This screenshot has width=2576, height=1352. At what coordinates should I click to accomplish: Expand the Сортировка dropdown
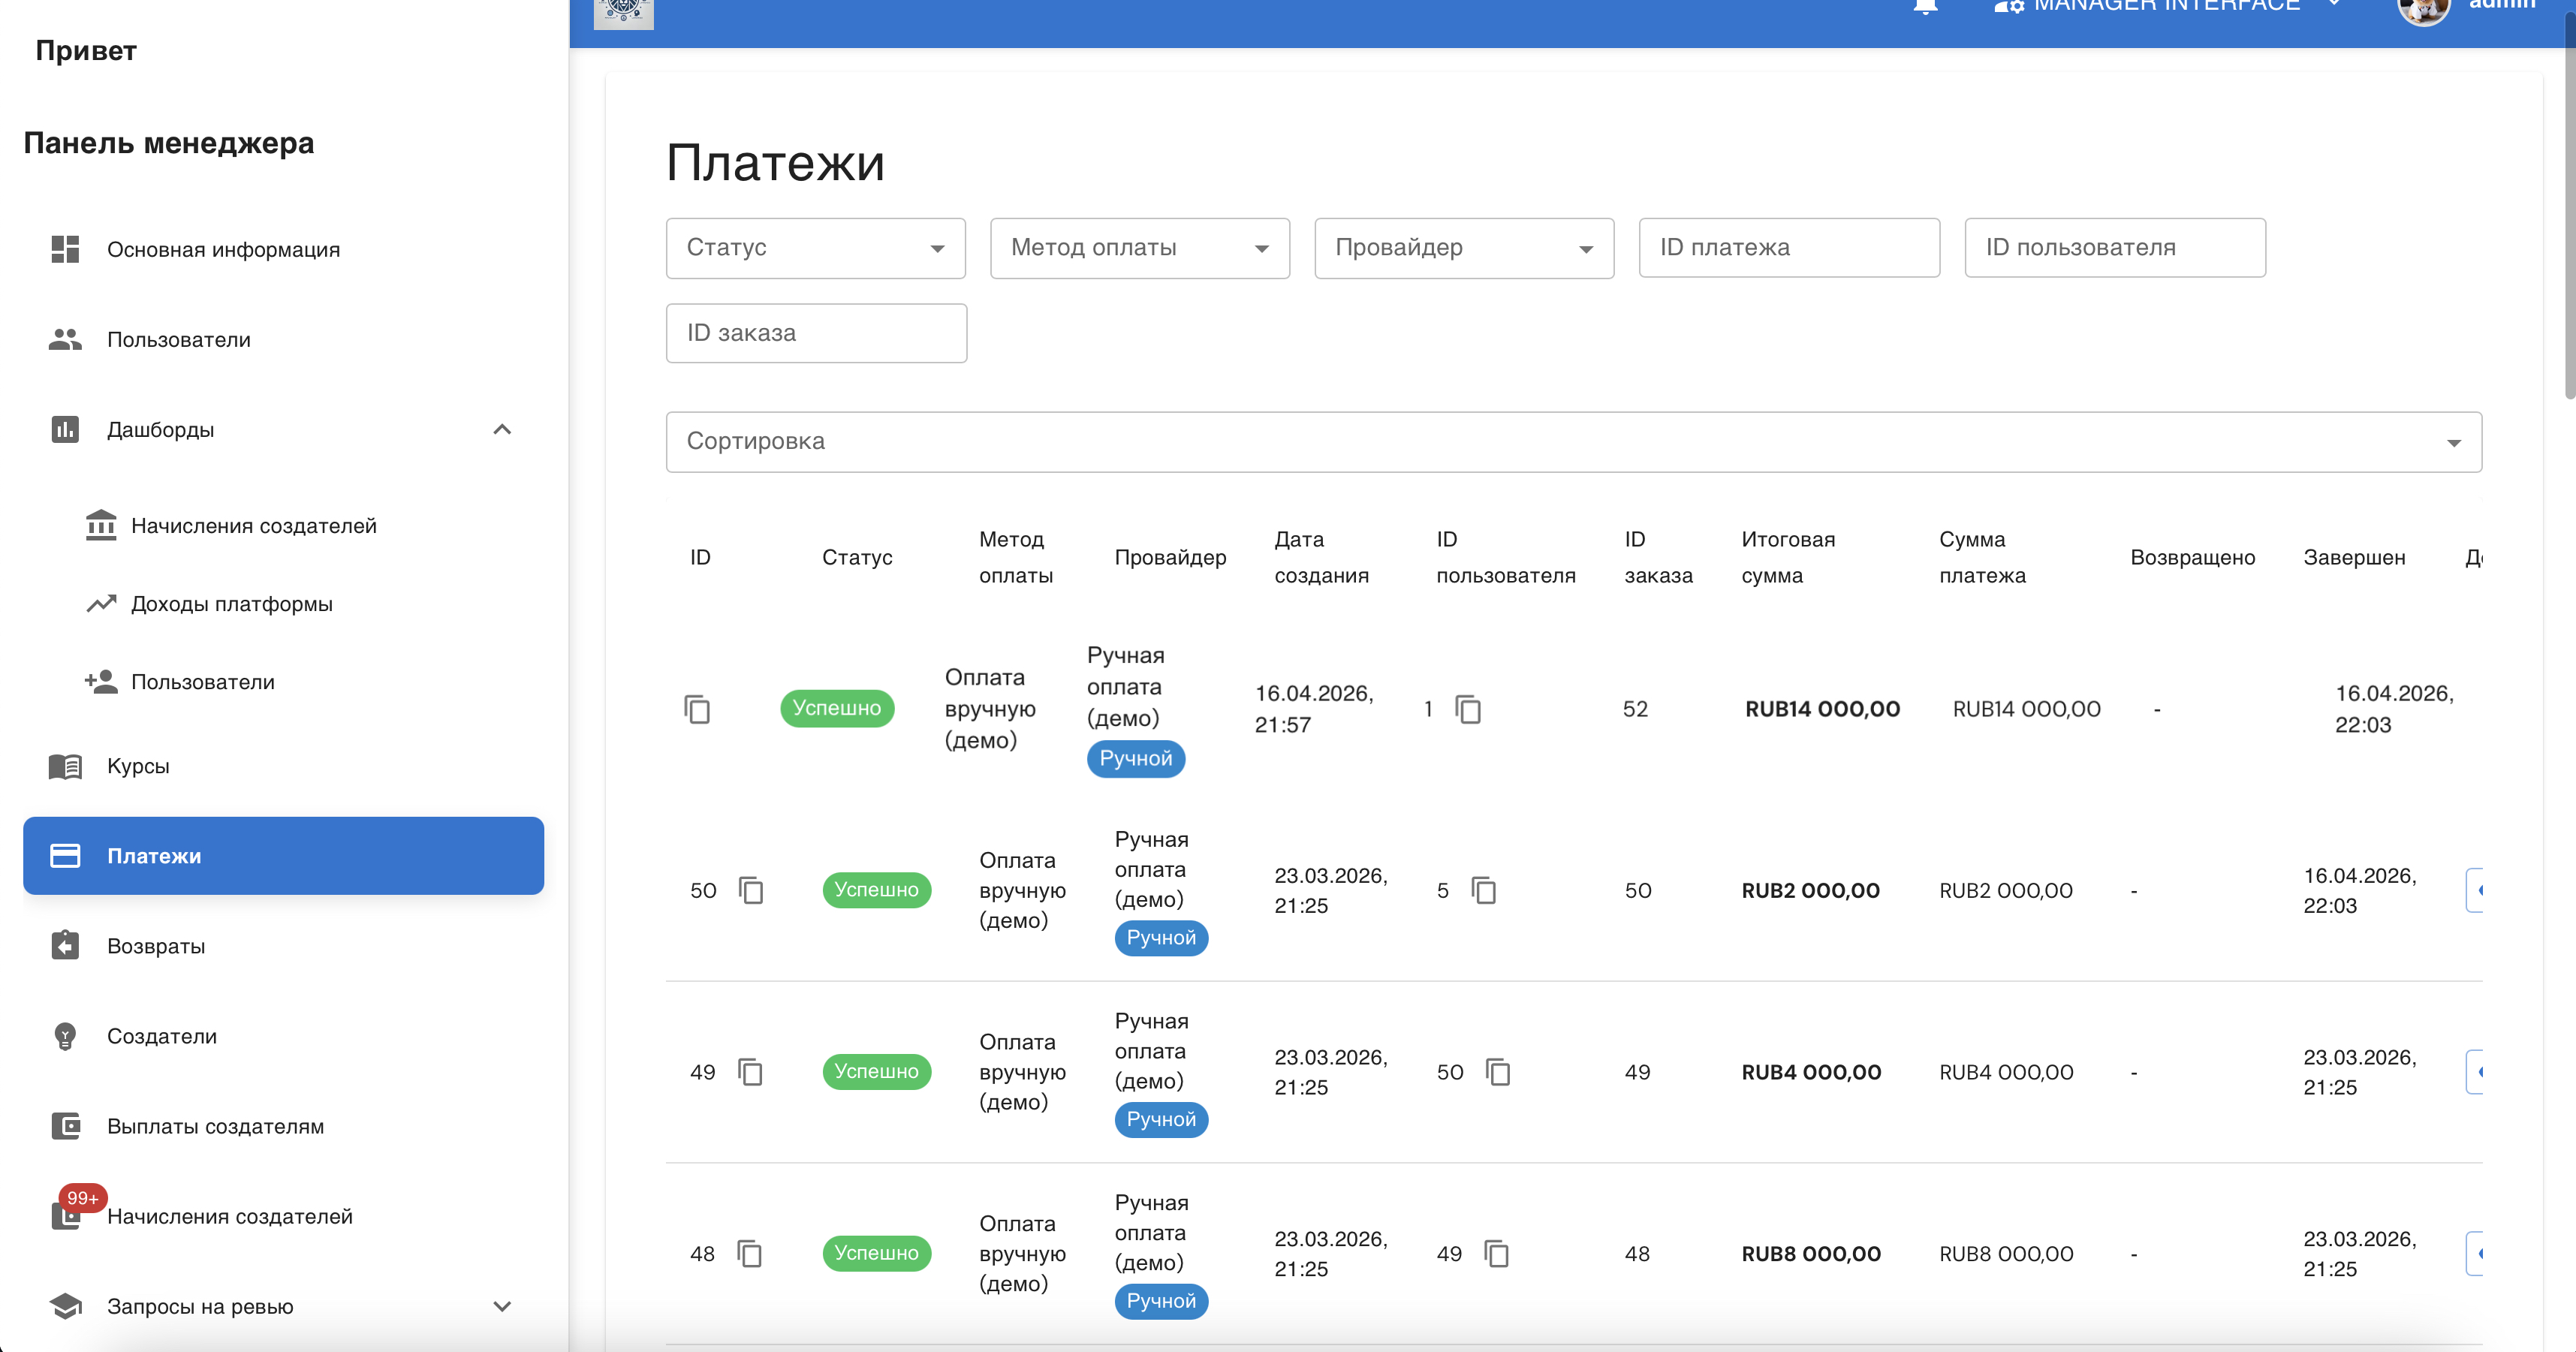click(x=1574, y=442)
